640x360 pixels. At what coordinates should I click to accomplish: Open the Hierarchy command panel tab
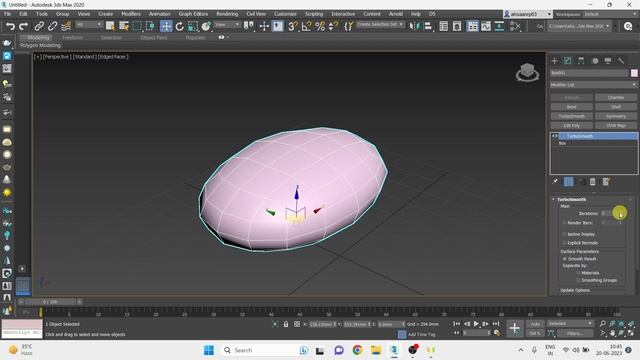click(x=581, y=61)
